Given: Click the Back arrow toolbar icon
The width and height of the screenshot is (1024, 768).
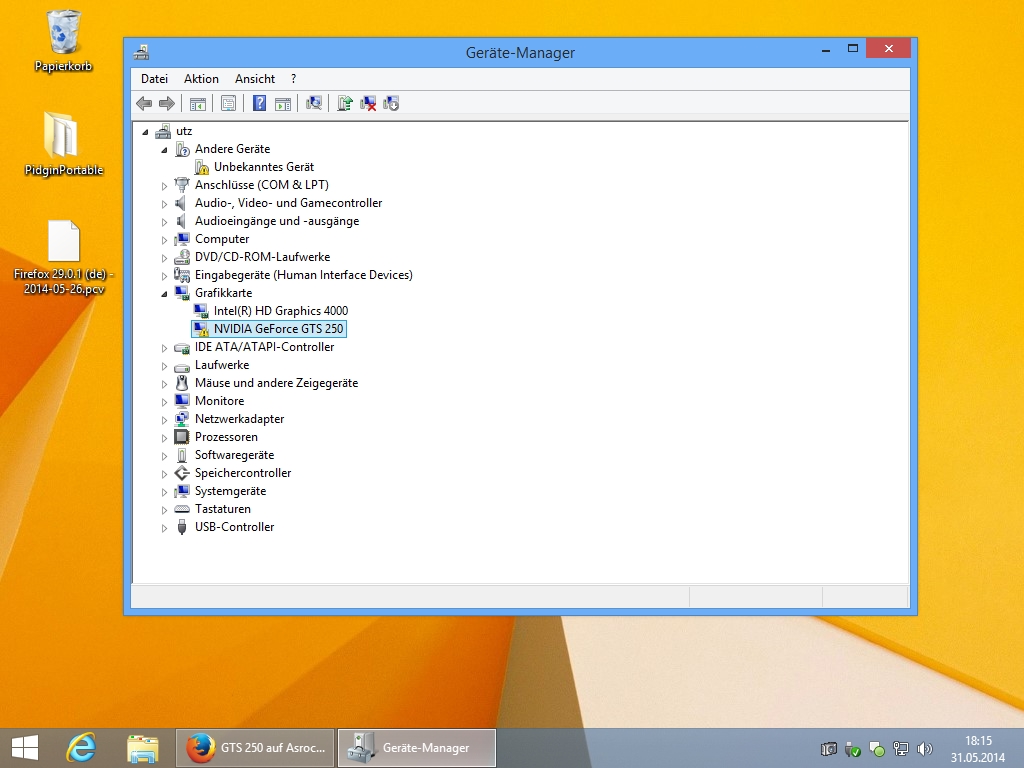Looking at the screenshot, I should pyautogui.click(x=144, y=103).
